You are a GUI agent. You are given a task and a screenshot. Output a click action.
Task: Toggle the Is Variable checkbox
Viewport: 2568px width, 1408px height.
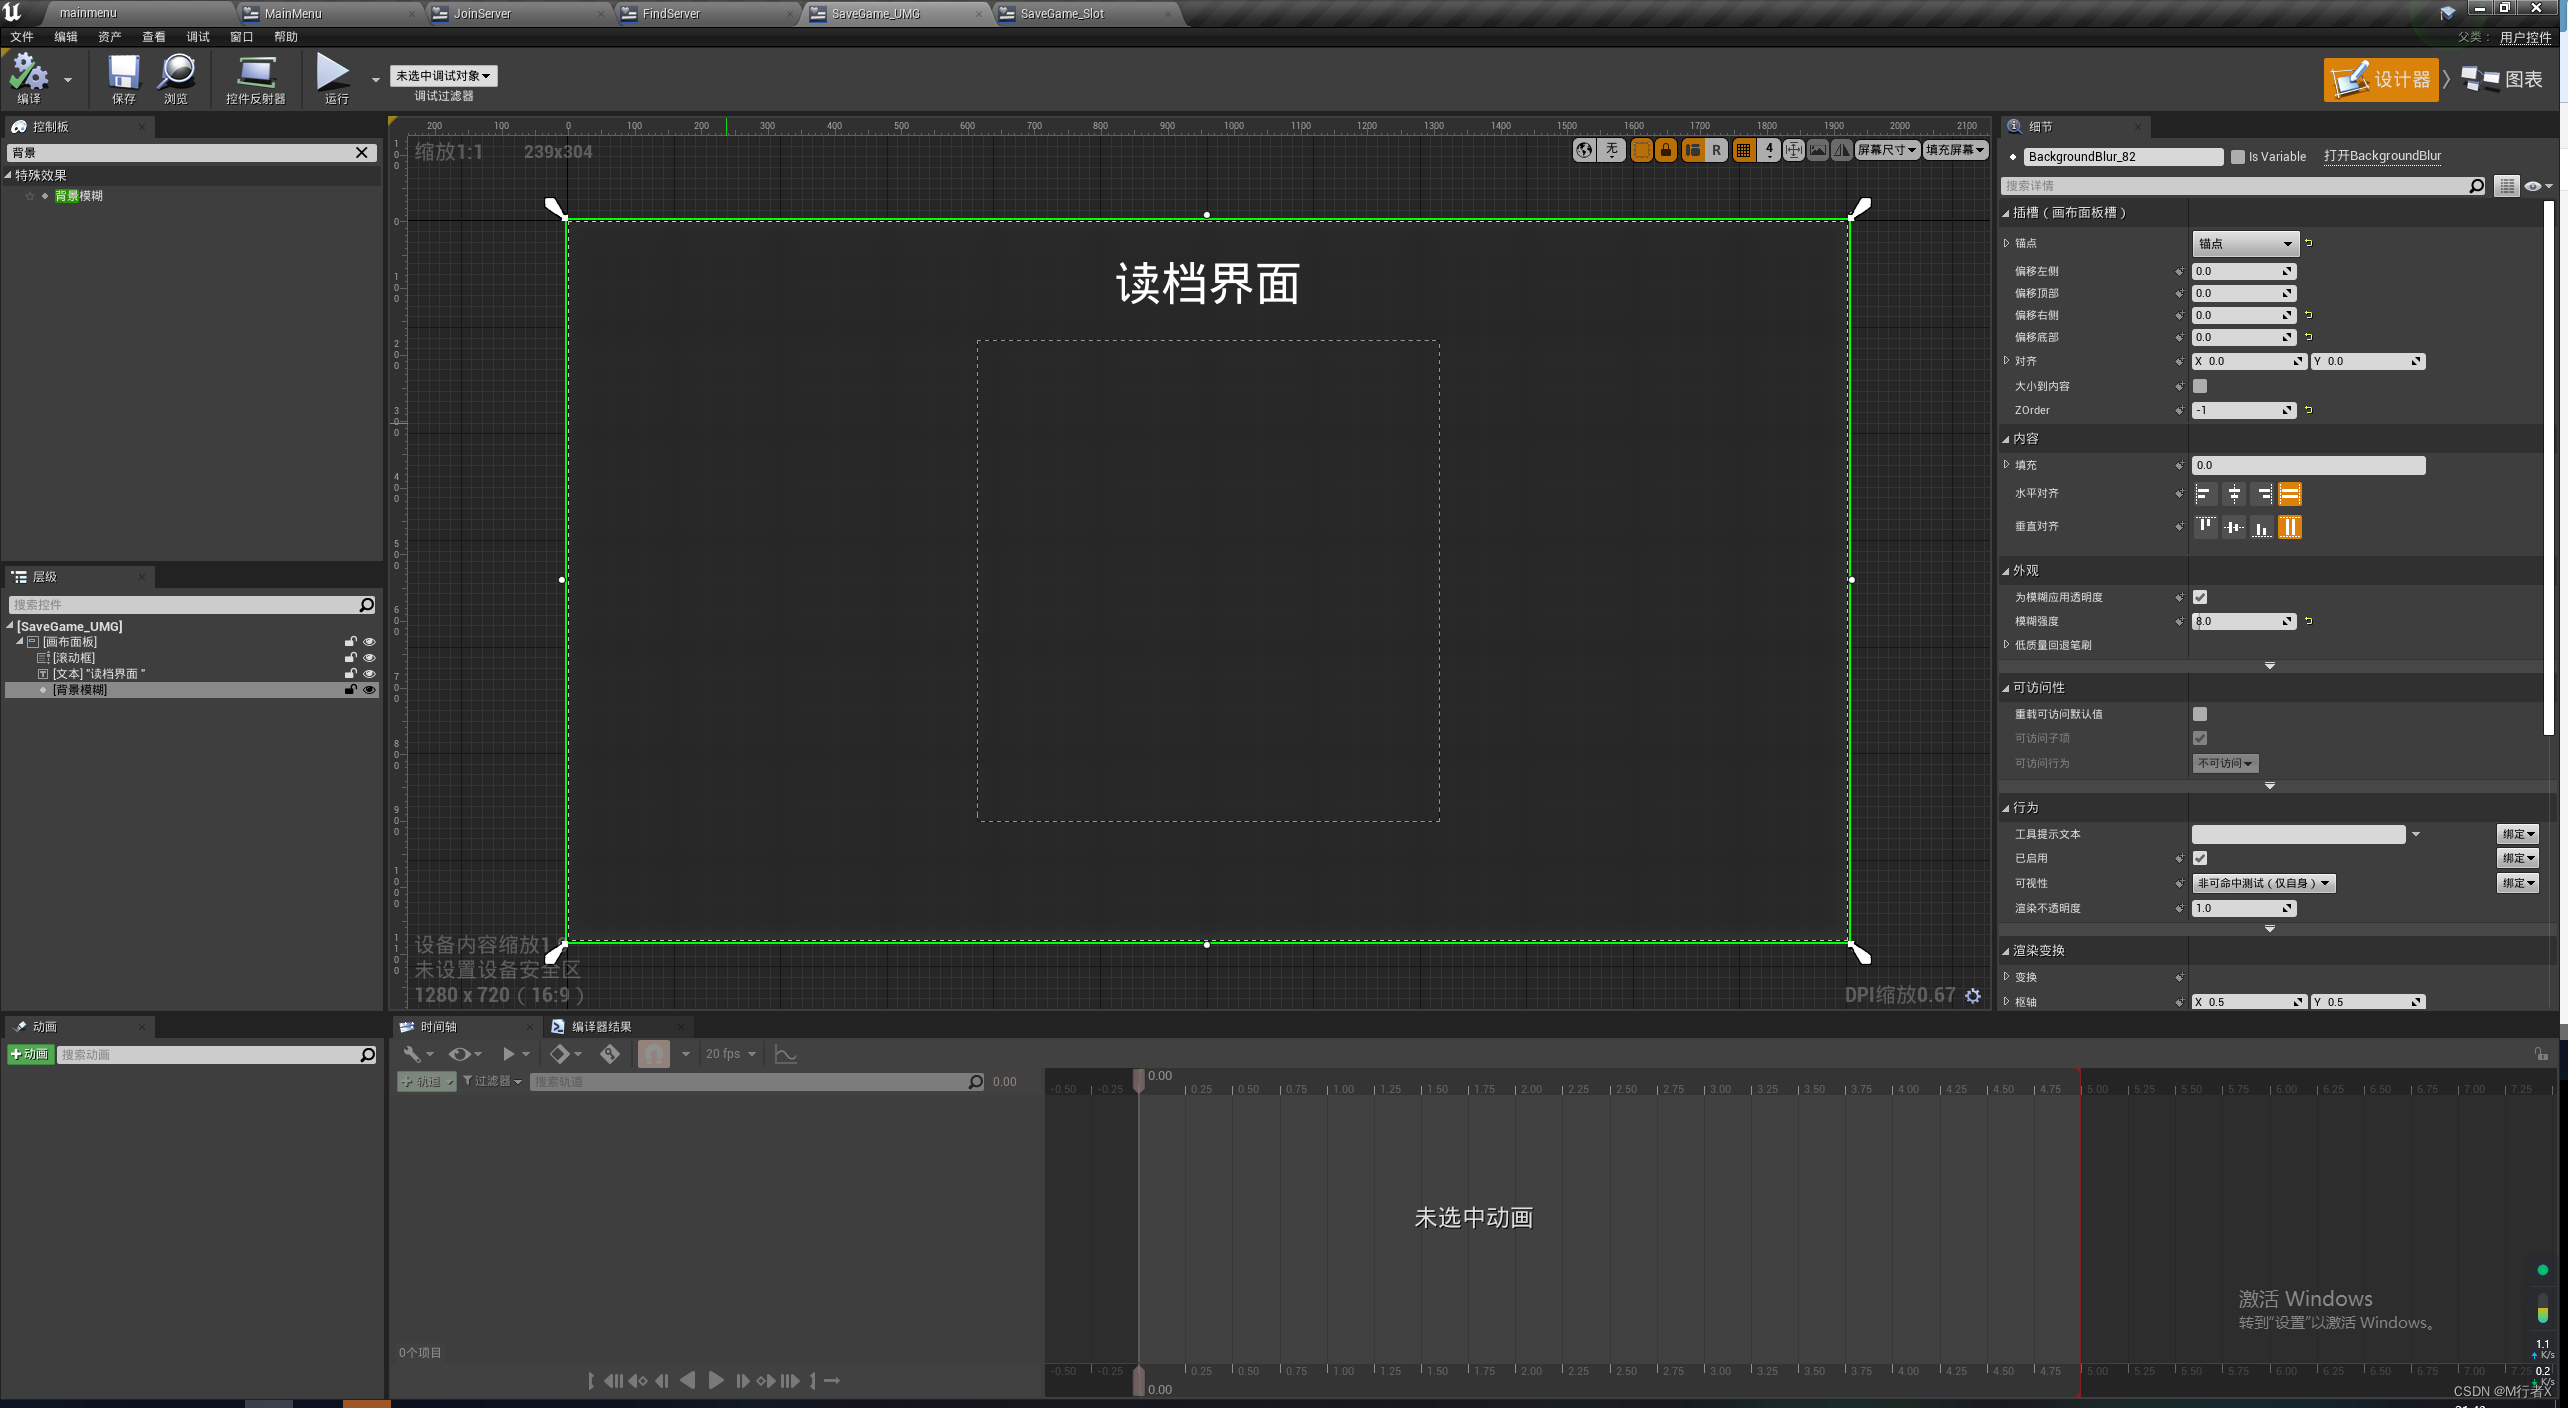click(2238, 157)
